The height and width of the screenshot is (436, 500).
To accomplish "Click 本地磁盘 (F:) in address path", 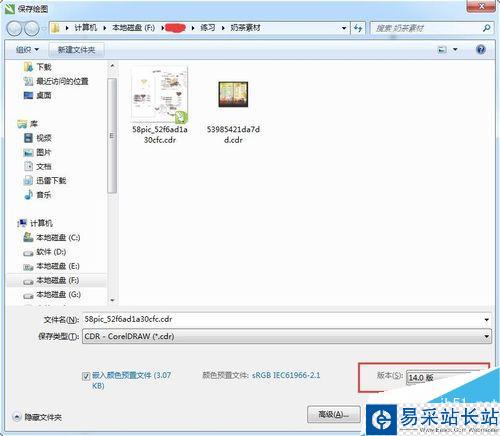I will click(133, 28).
